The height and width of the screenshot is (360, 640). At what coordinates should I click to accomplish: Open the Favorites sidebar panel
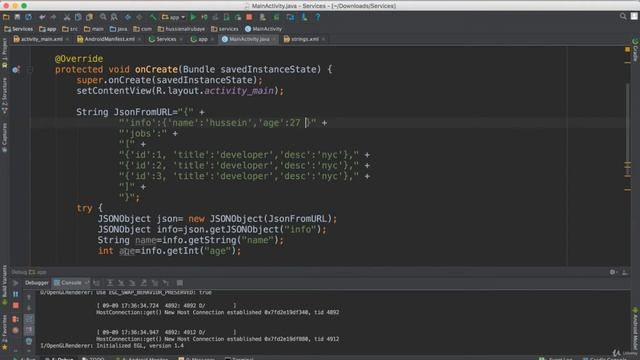click(4, 332)
